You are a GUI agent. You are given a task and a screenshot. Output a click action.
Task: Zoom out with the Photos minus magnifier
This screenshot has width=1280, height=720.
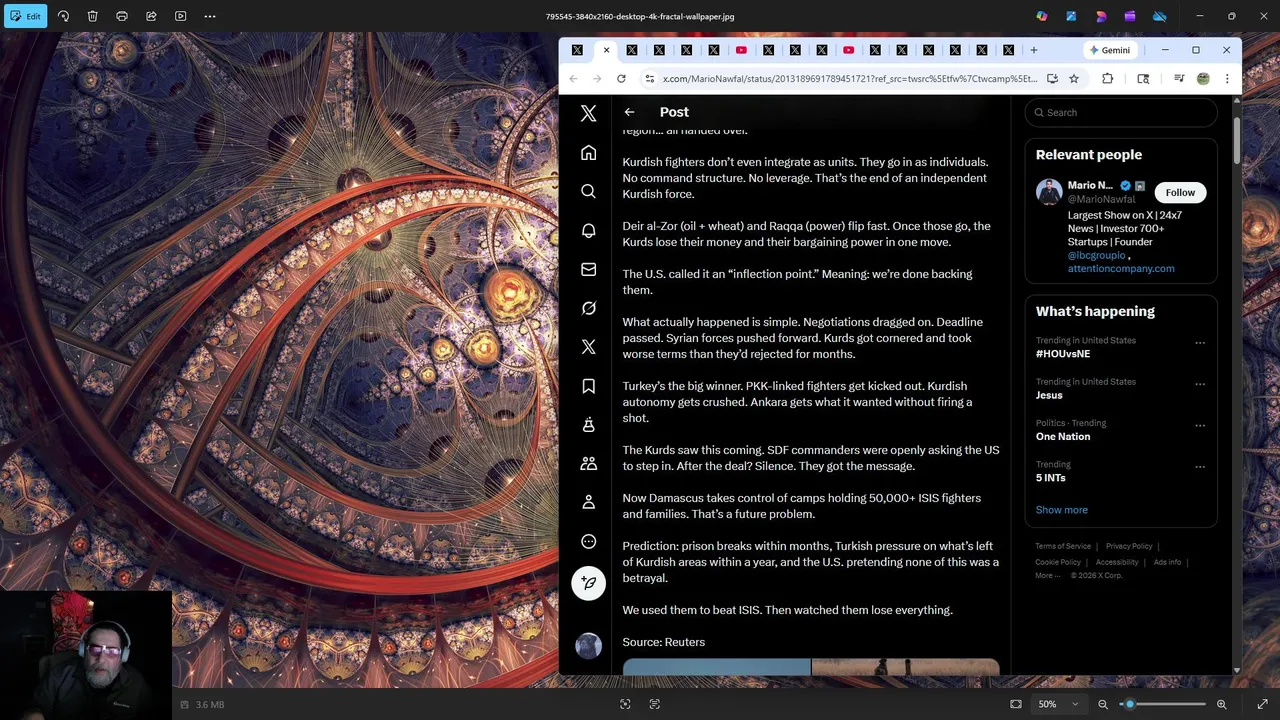pos(1103,704)
